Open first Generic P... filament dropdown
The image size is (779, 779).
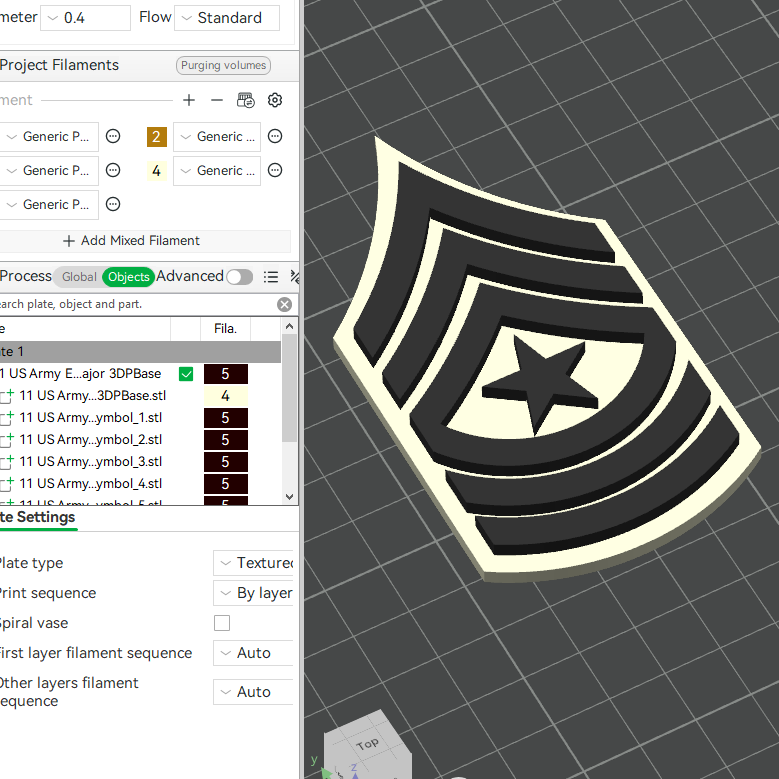49,137
